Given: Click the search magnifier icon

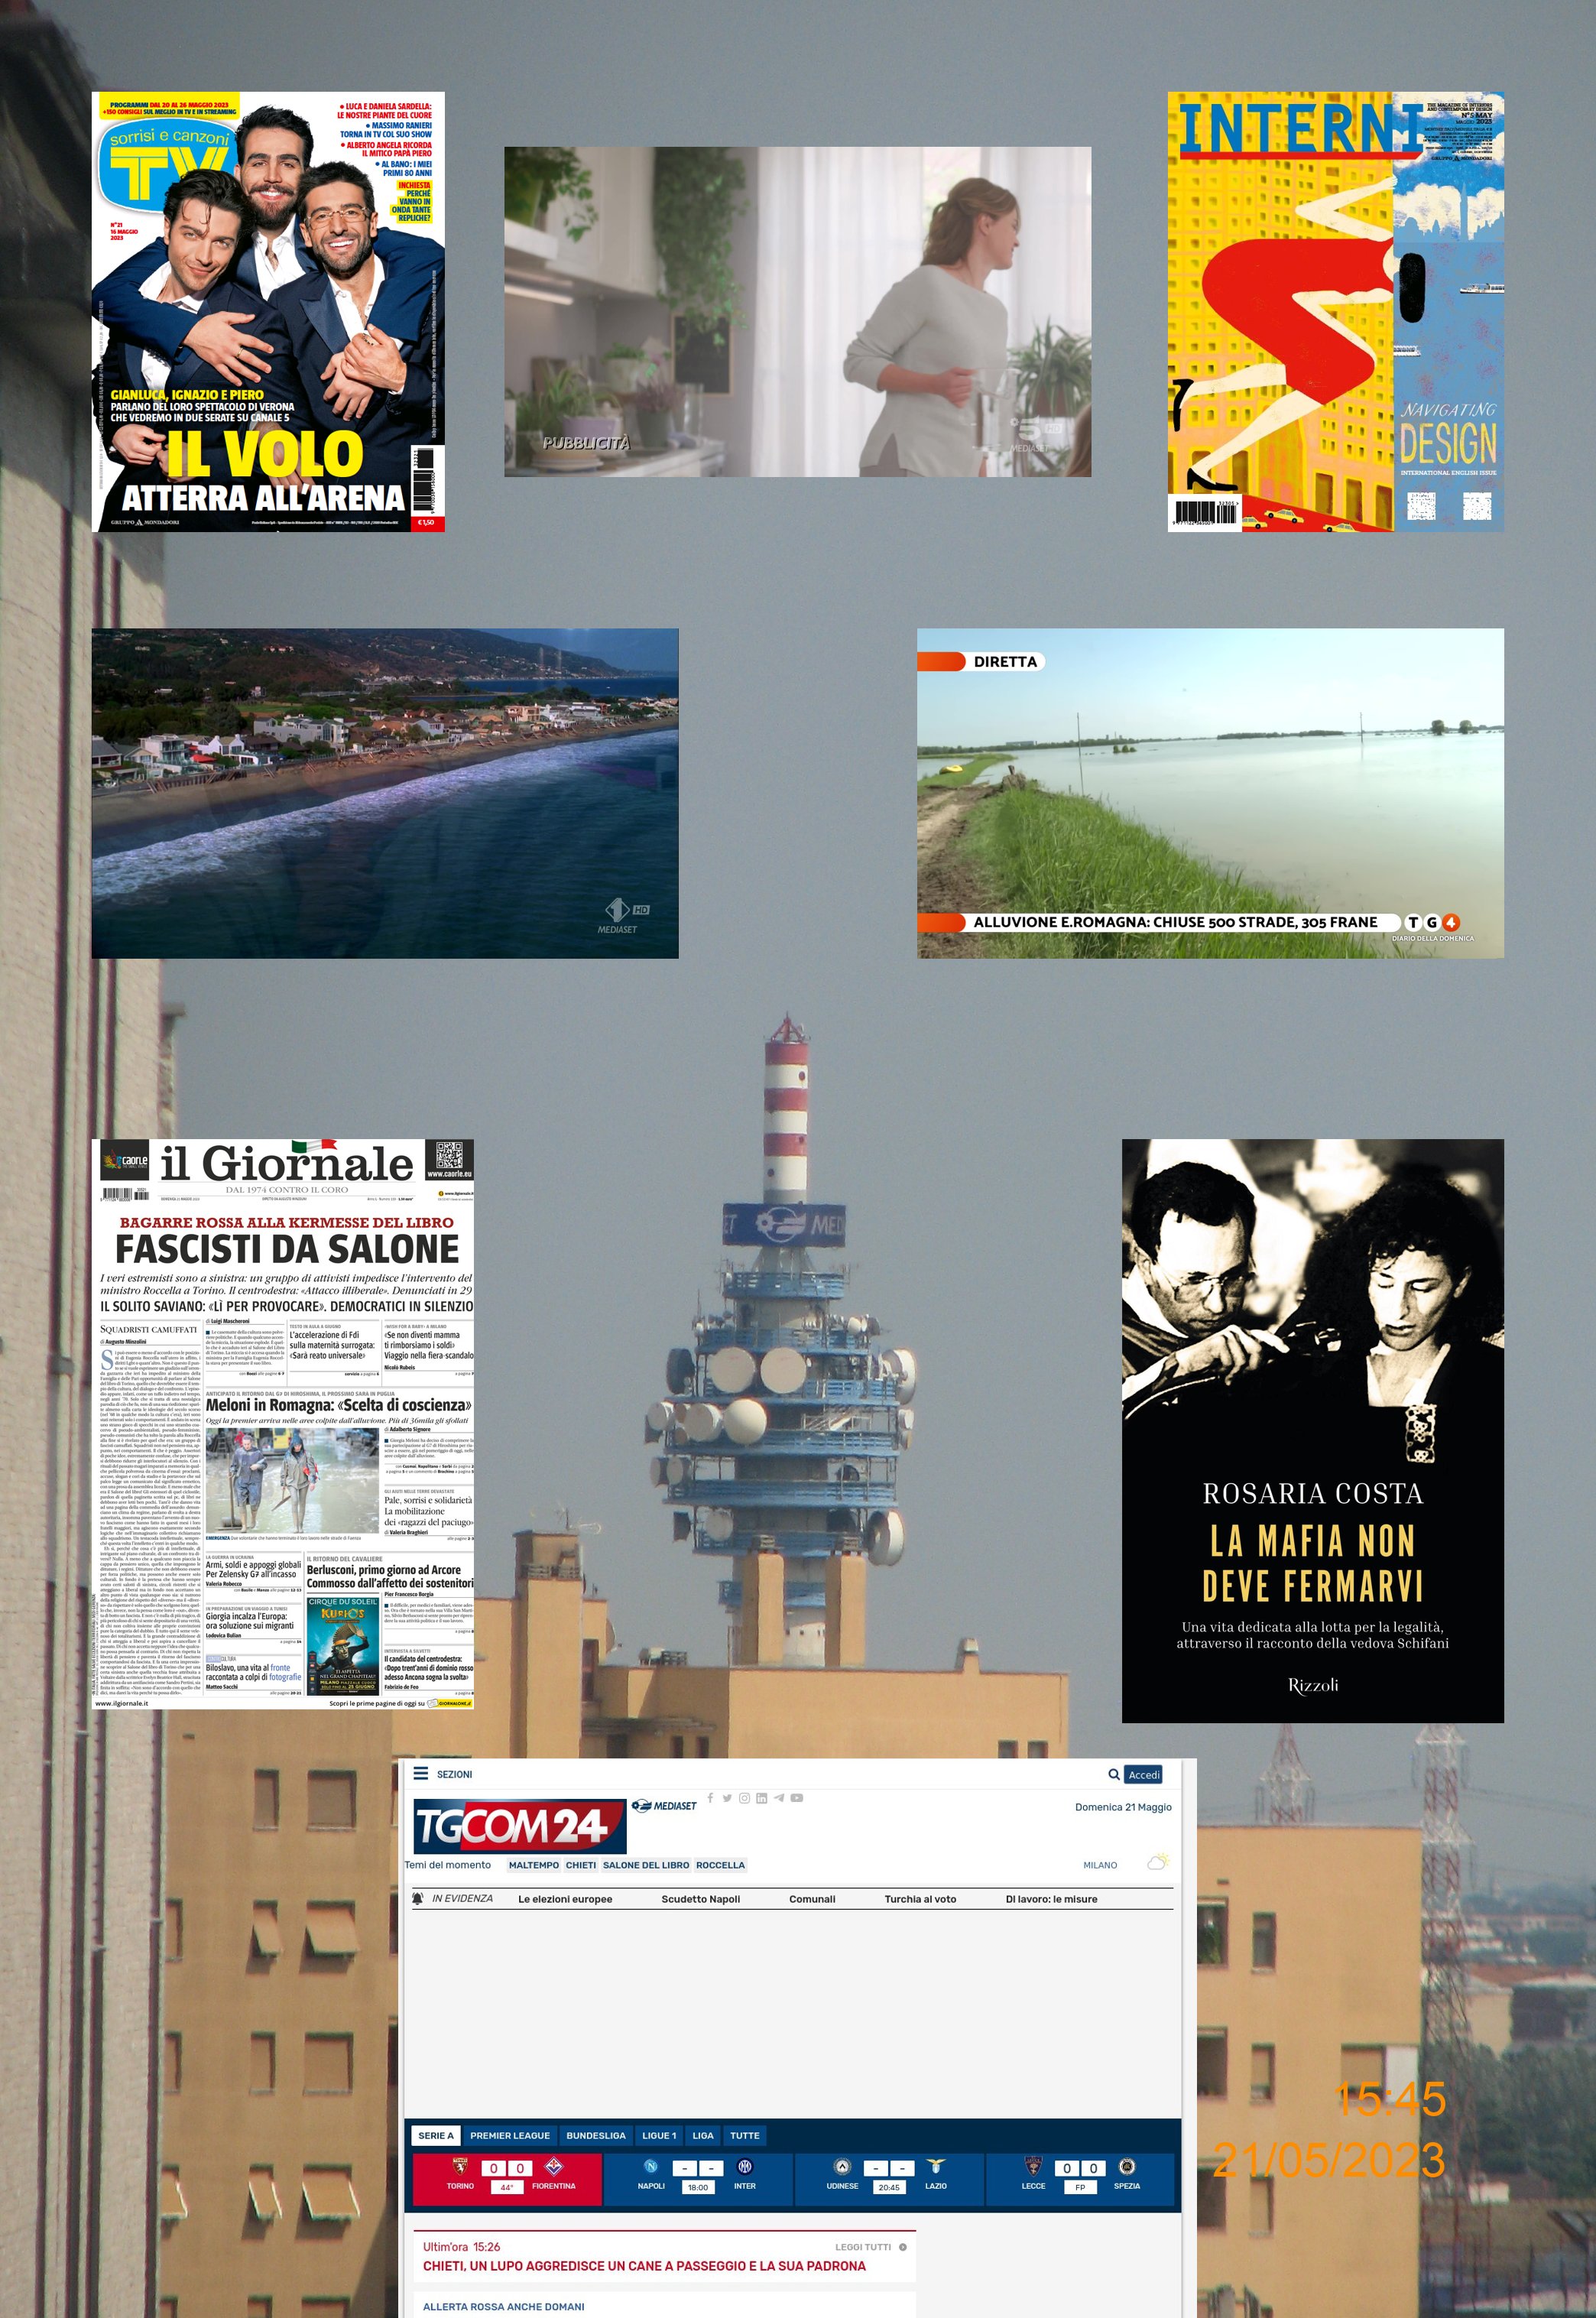Looking at the screenshot, I should point(1114,1775).
